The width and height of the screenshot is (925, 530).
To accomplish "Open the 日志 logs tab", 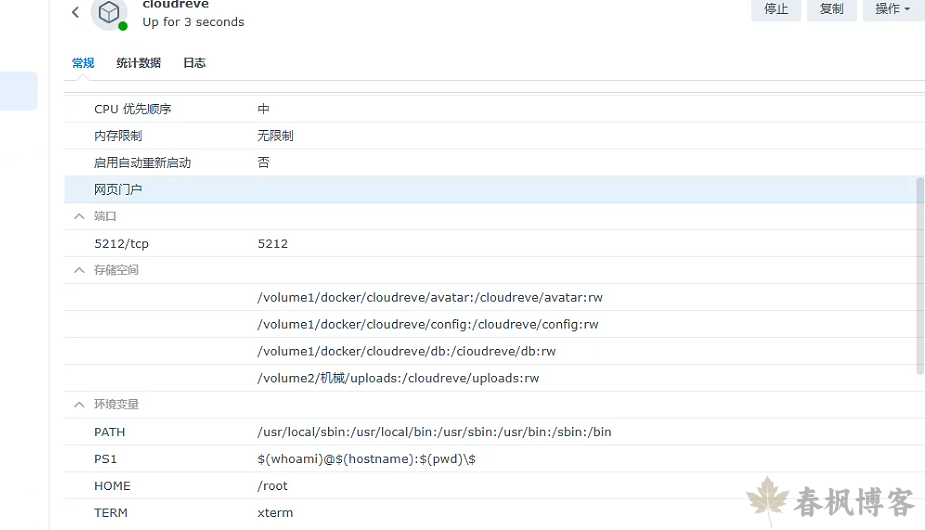I will [x=194, y=63].
